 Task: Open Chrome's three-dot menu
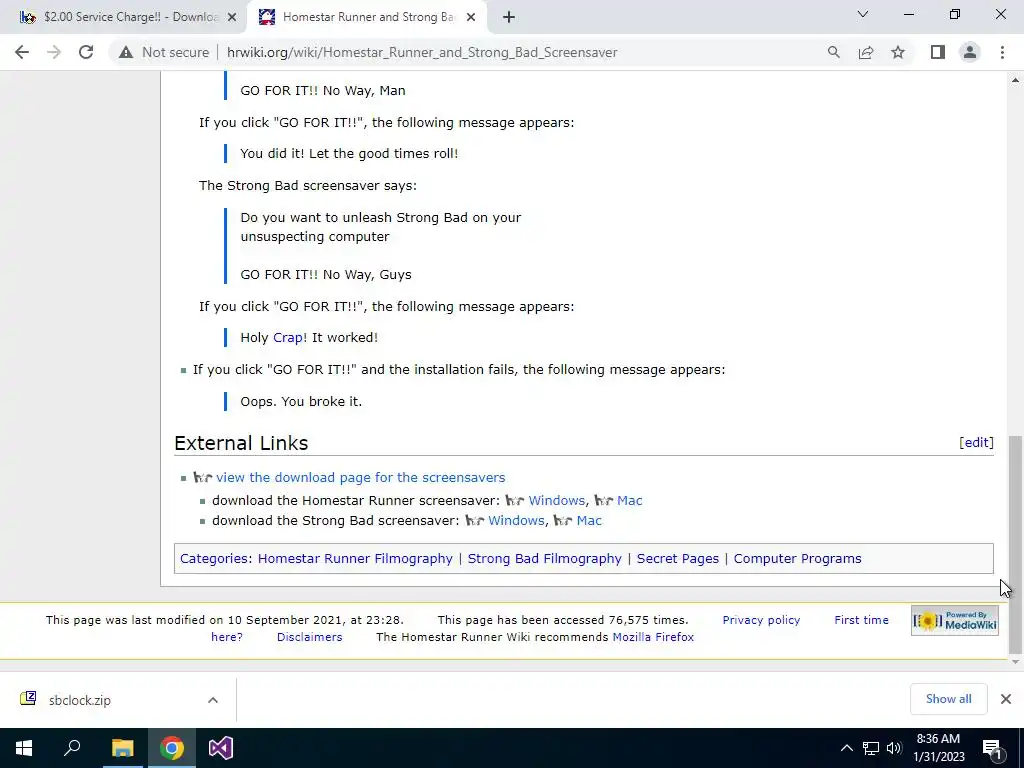(1002, 52)
